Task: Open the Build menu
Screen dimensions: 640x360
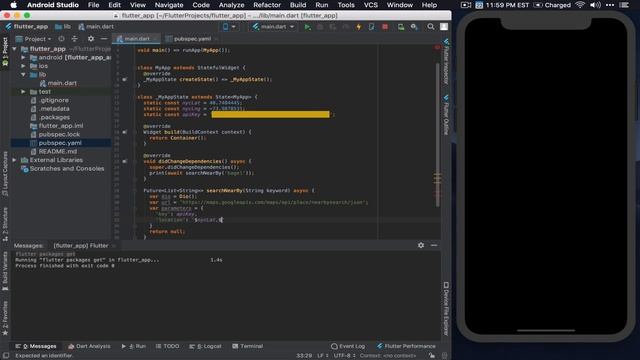Action: pyautogui.click(x=298, y=5)
